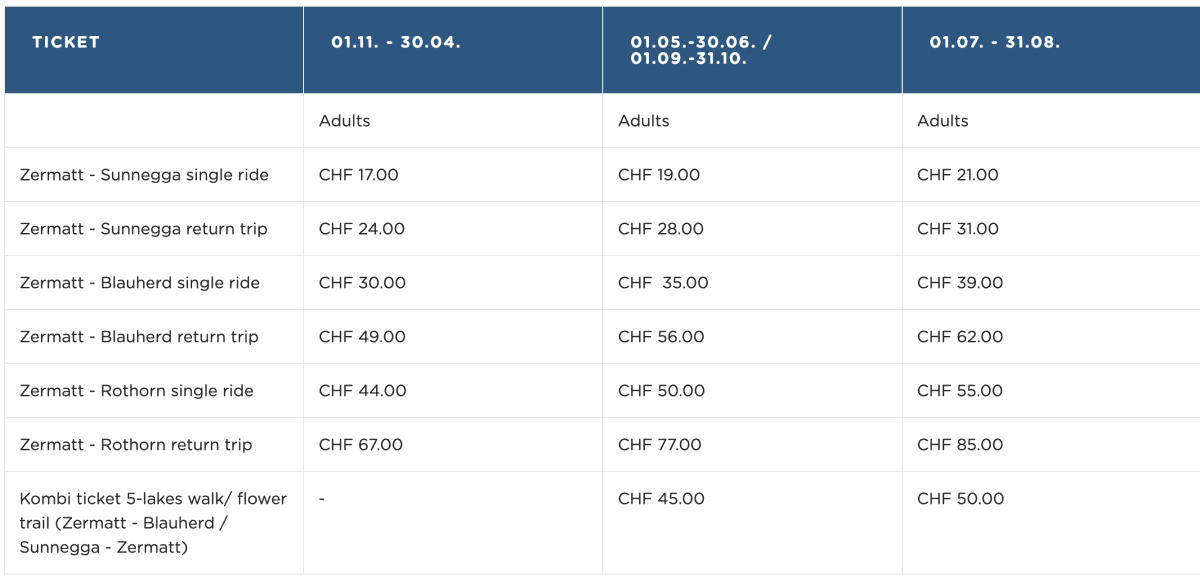Click the Kombi ticket 5-lakes walk label
This screenshot has width=1200, height=583.
coord(153,523)
